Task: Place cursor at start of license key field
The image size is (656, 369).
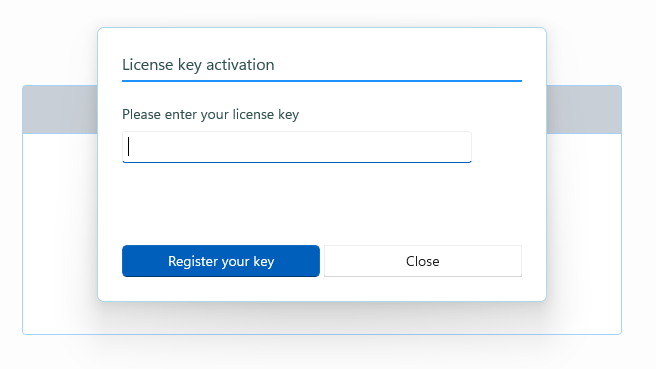Action: coord(129,147)
